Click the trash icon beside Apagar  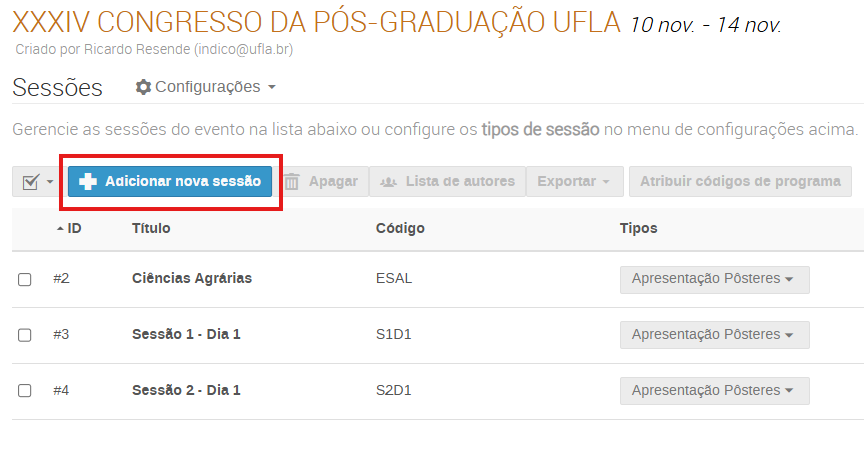[292, 181]
